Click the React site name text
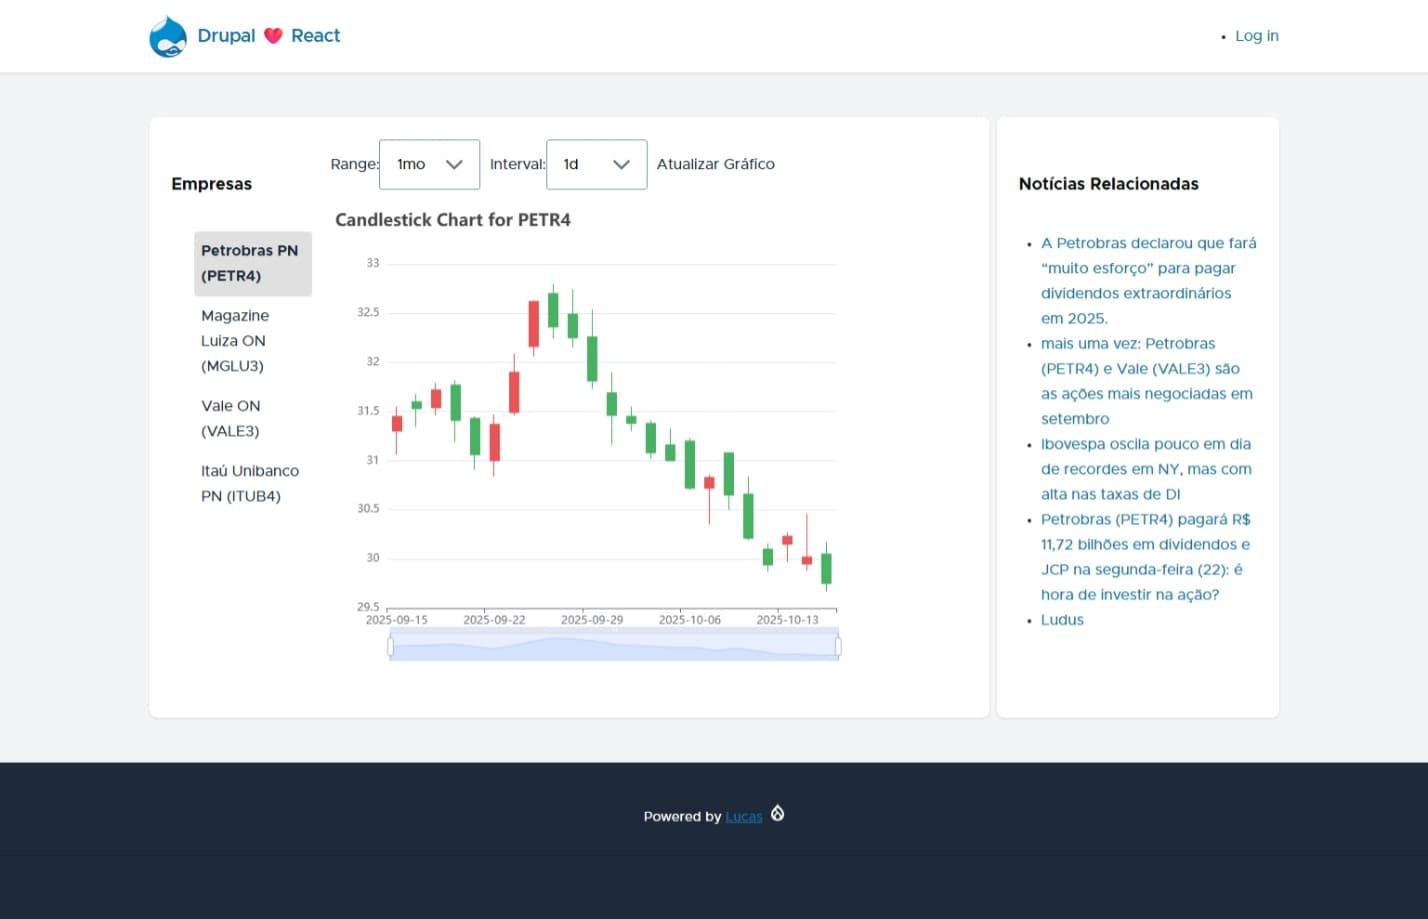This screenshot has width=1428, height=919. point(315,36)
